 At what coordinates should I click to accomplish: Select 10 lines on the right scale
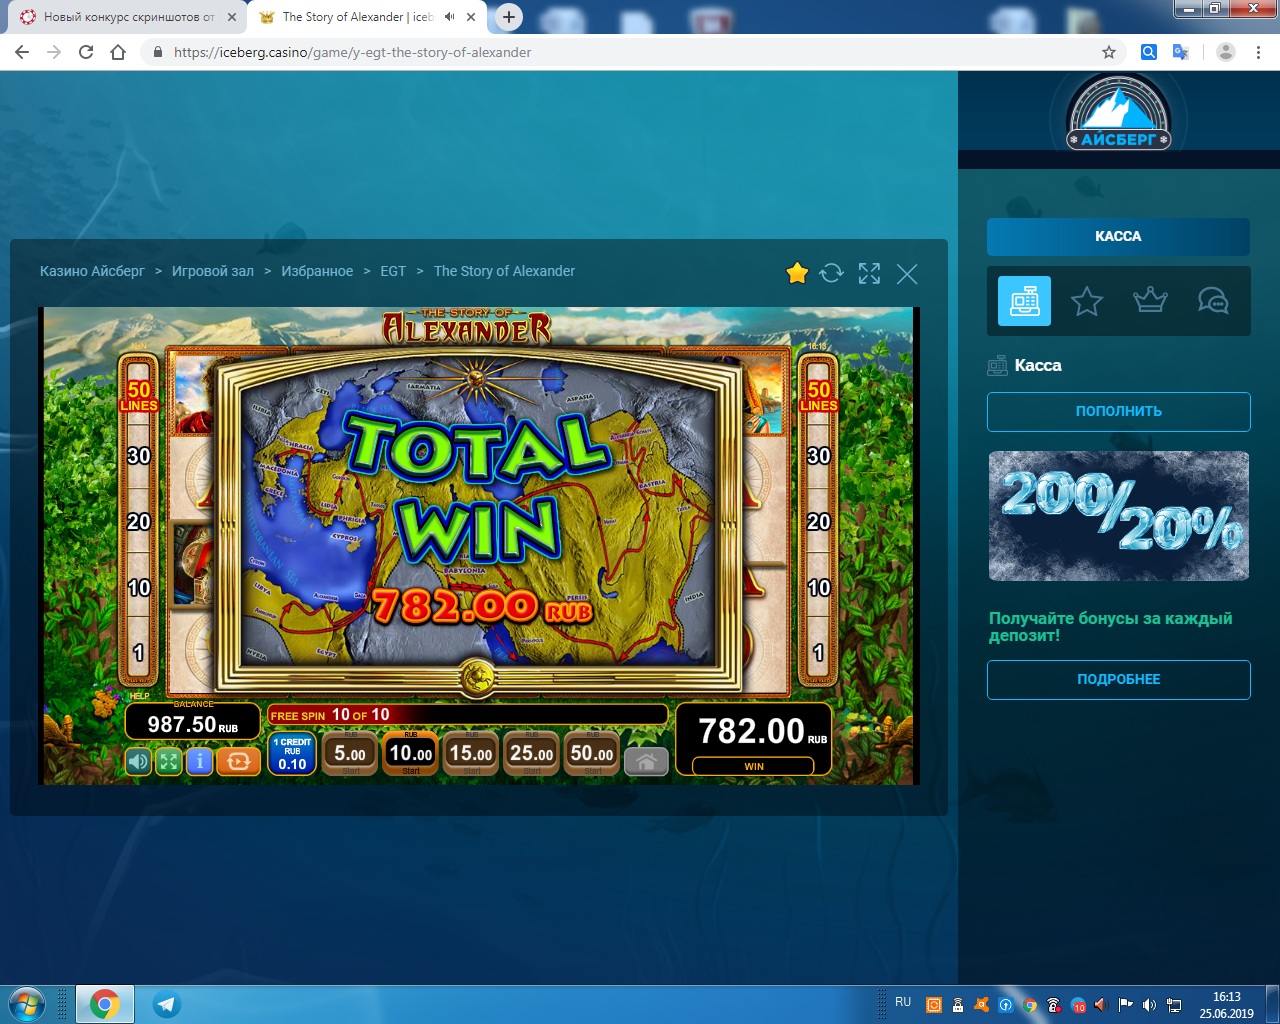click(819, 588)
